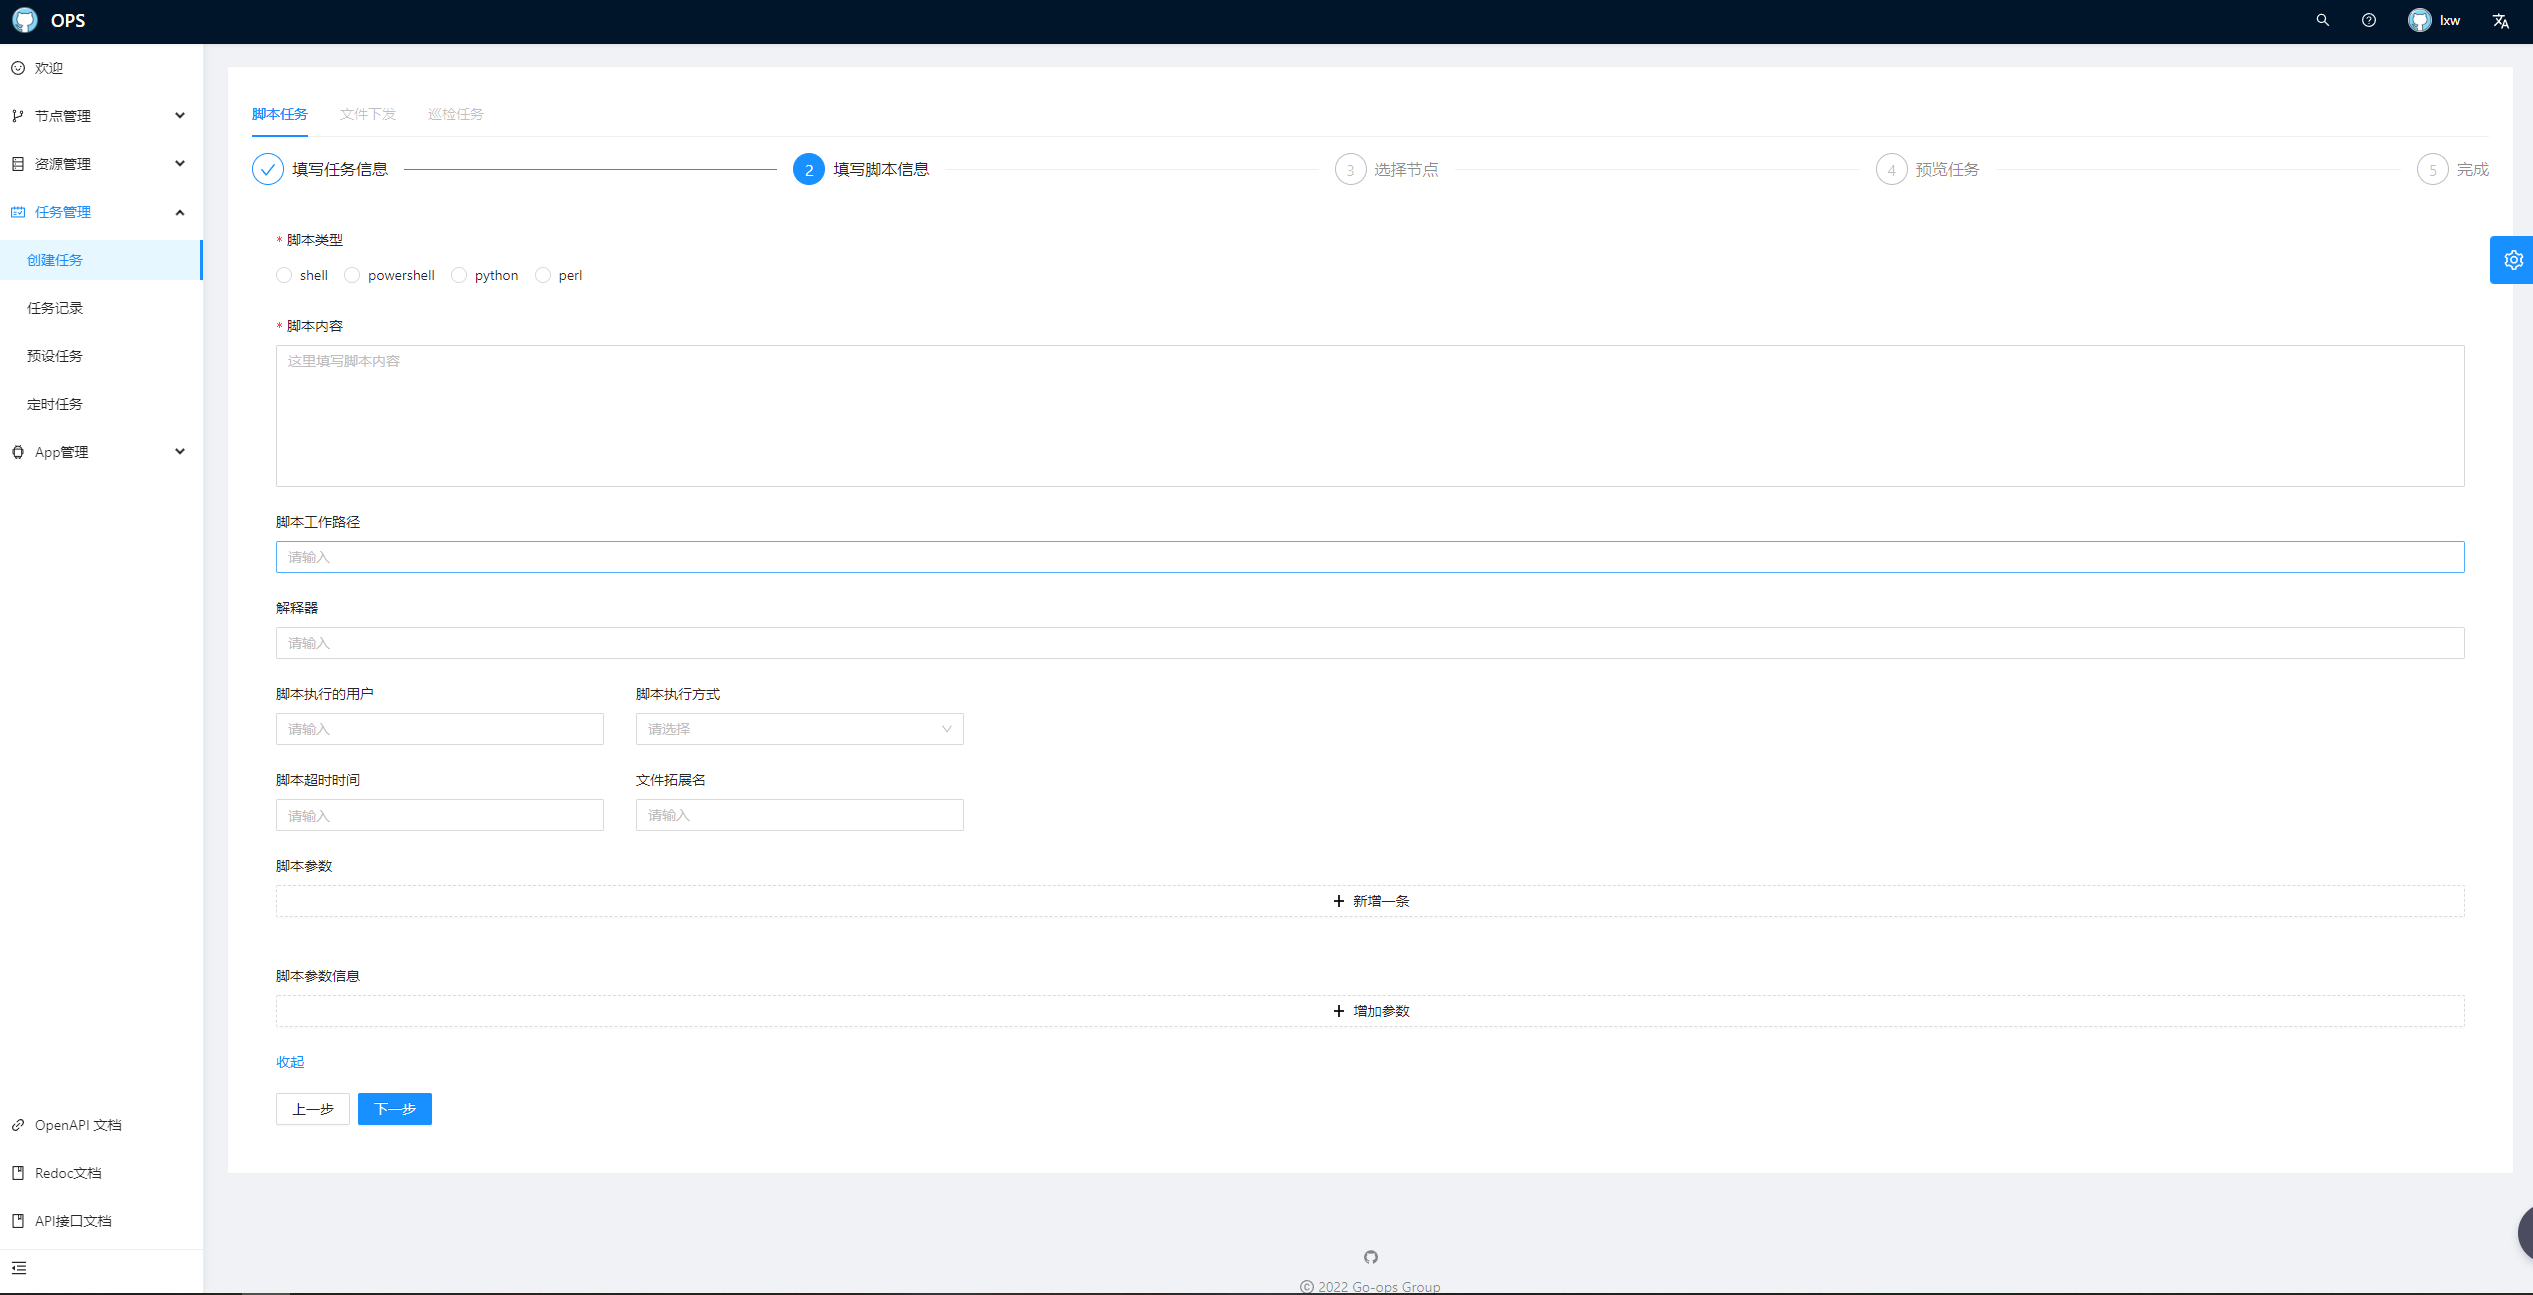The image size is (2533, 1295).
Task: Click the 新增一条 add row button
Action: click(x=1370, y=901)
